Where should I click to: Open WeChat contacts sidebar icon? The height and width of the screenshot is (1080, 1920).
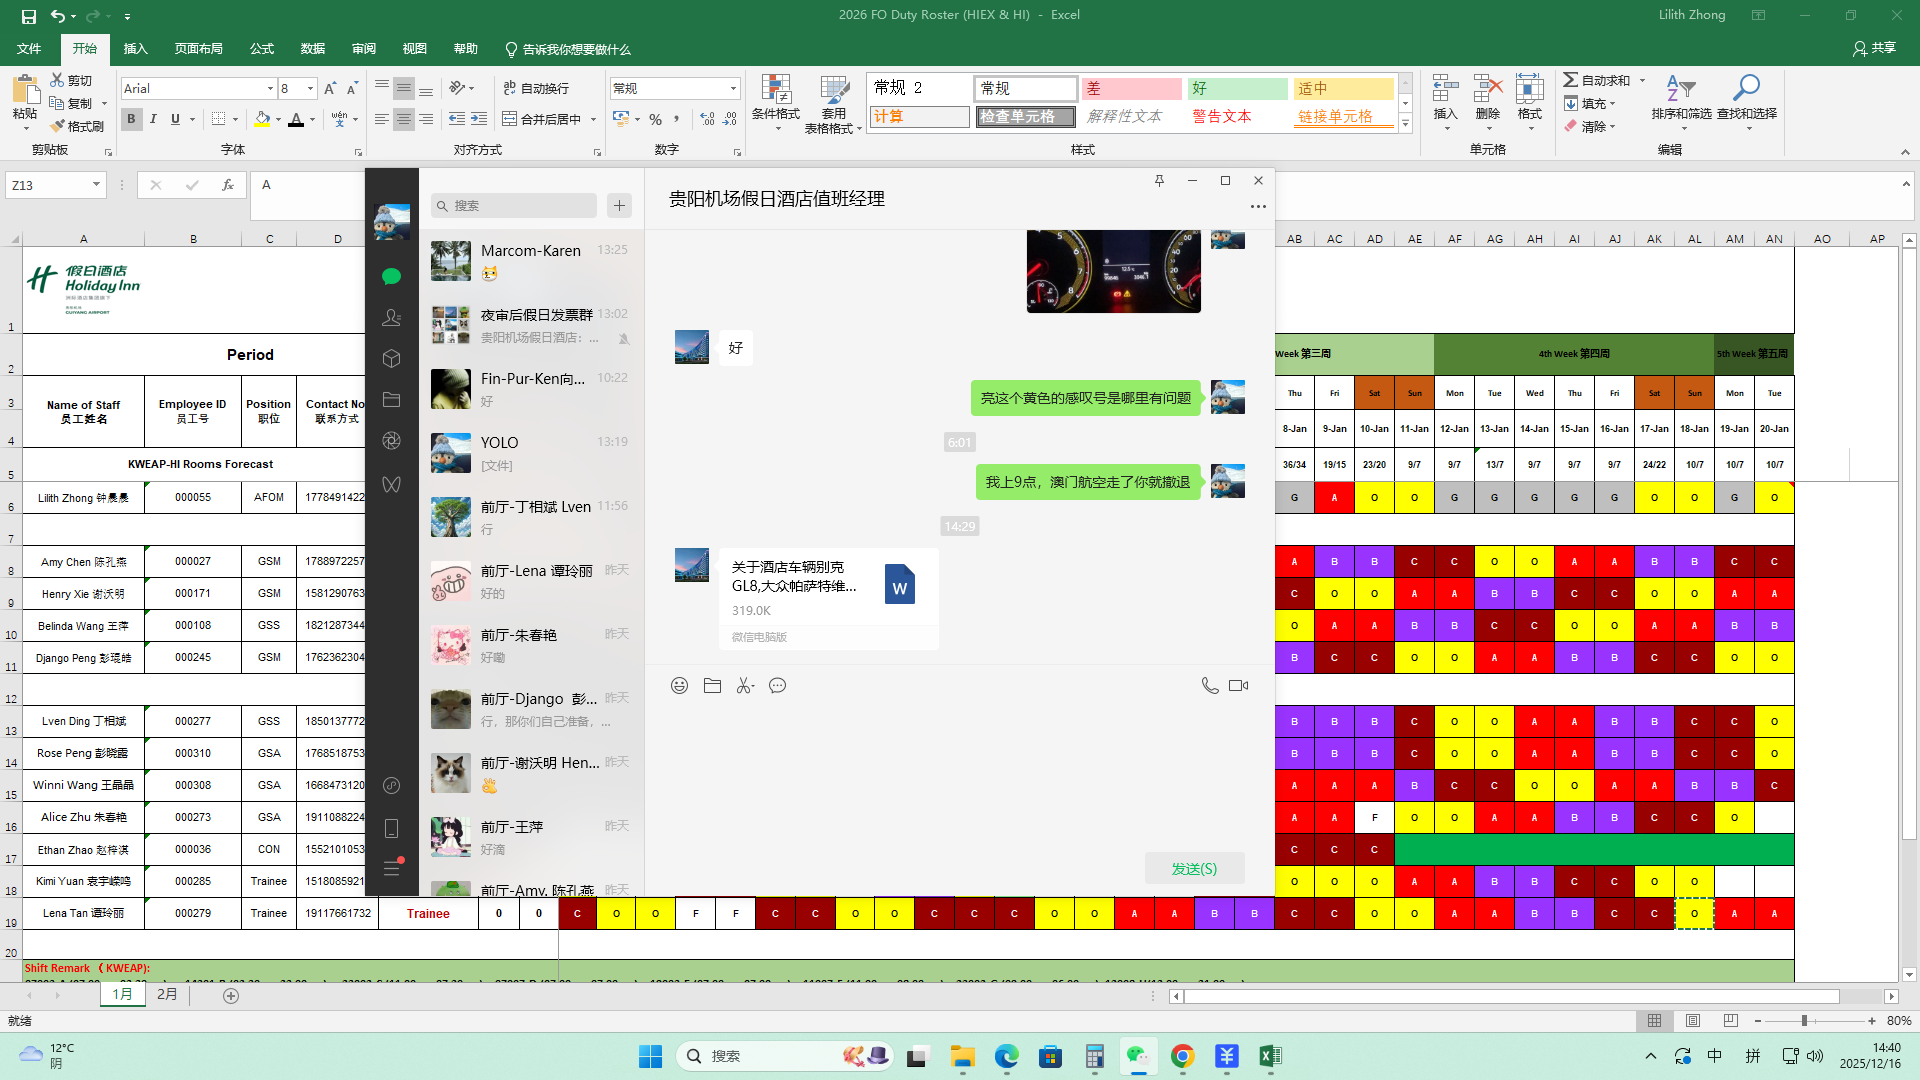391,318
